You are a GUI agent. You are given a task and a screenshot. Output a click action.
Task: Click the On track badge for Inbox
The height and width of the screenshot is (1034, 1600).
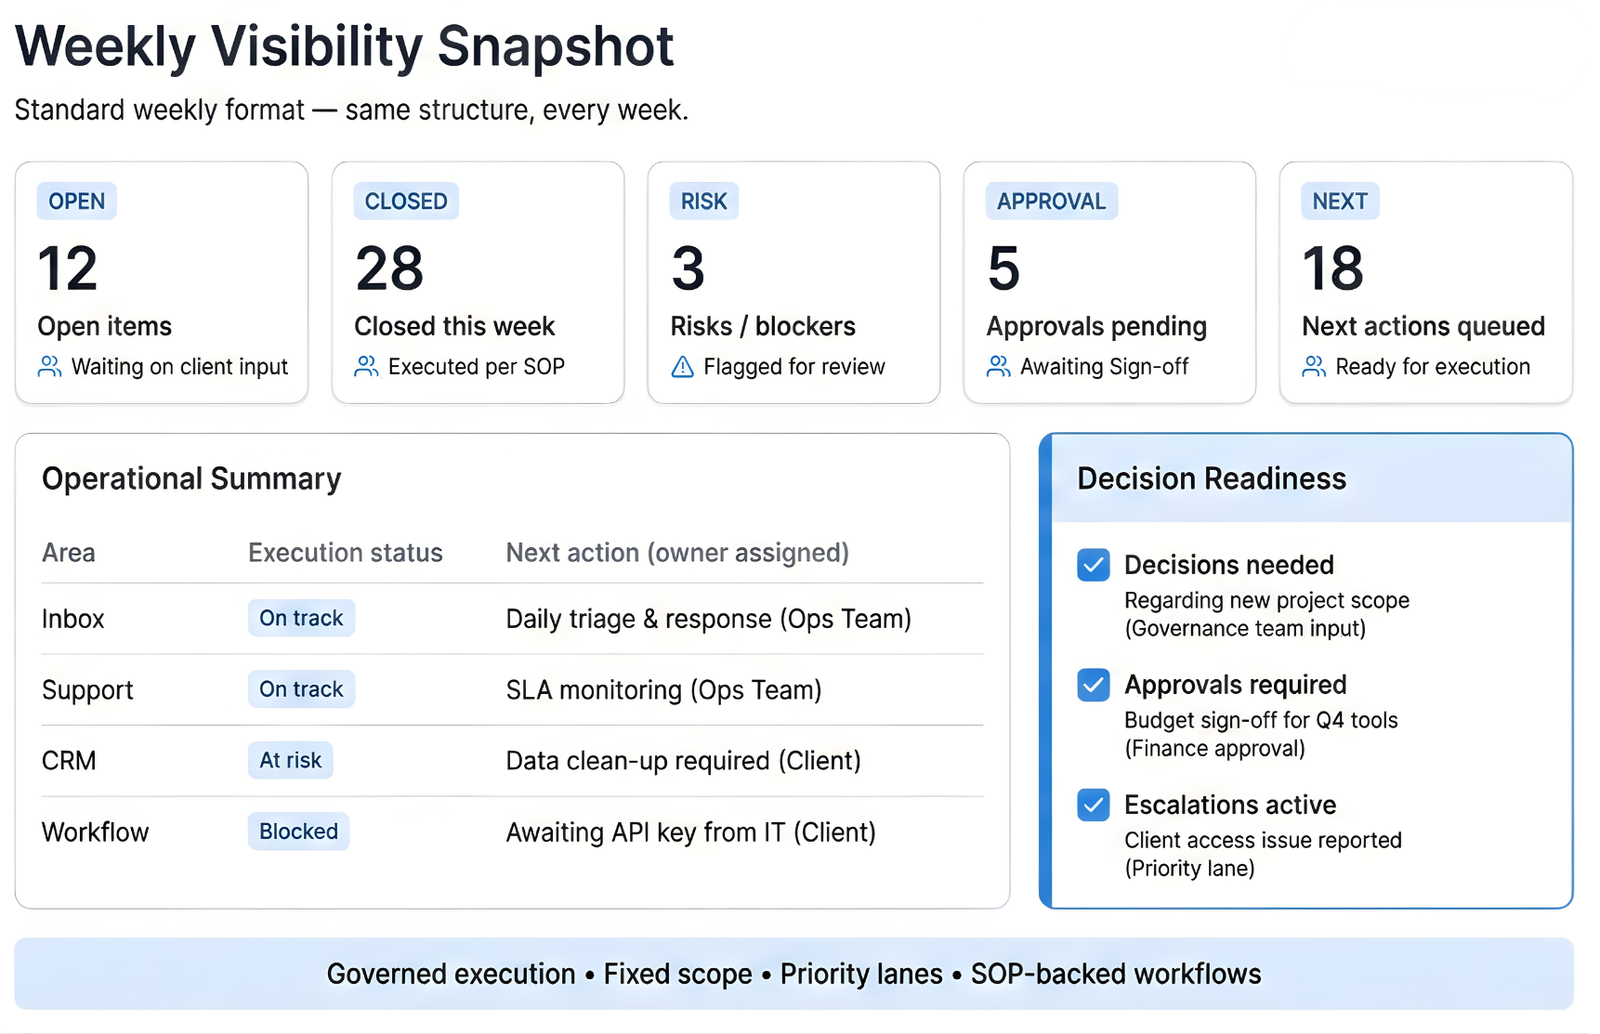[301, 618]
